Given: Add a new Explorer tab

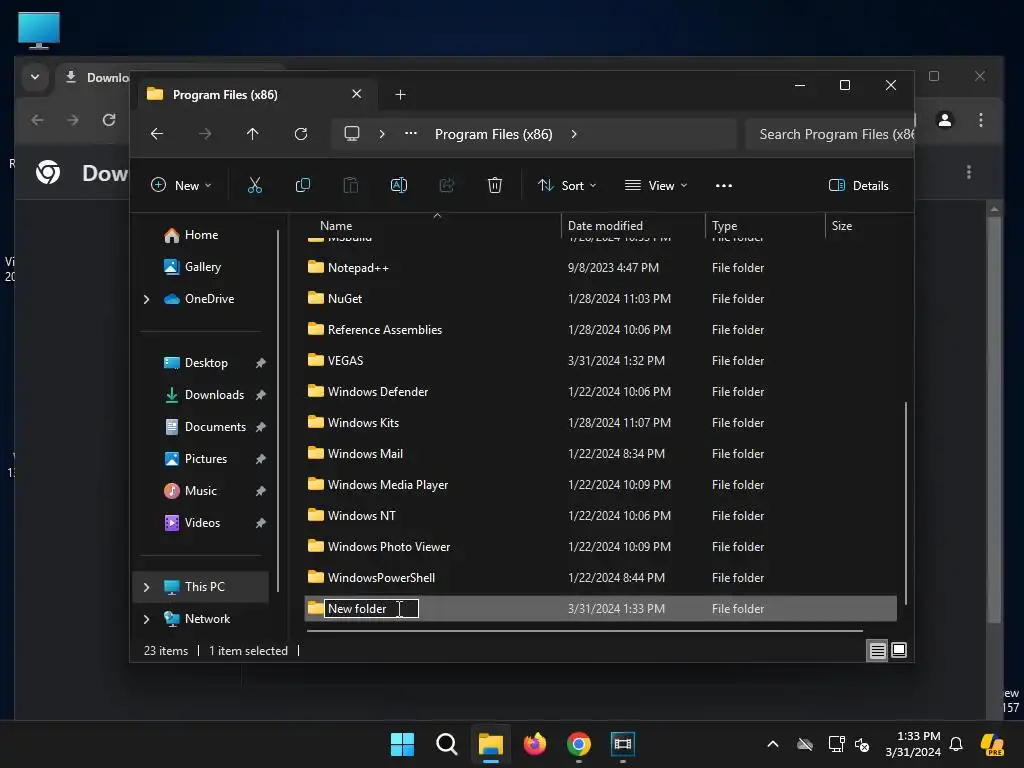Looking at the screenshot, I should click(400, 95).
